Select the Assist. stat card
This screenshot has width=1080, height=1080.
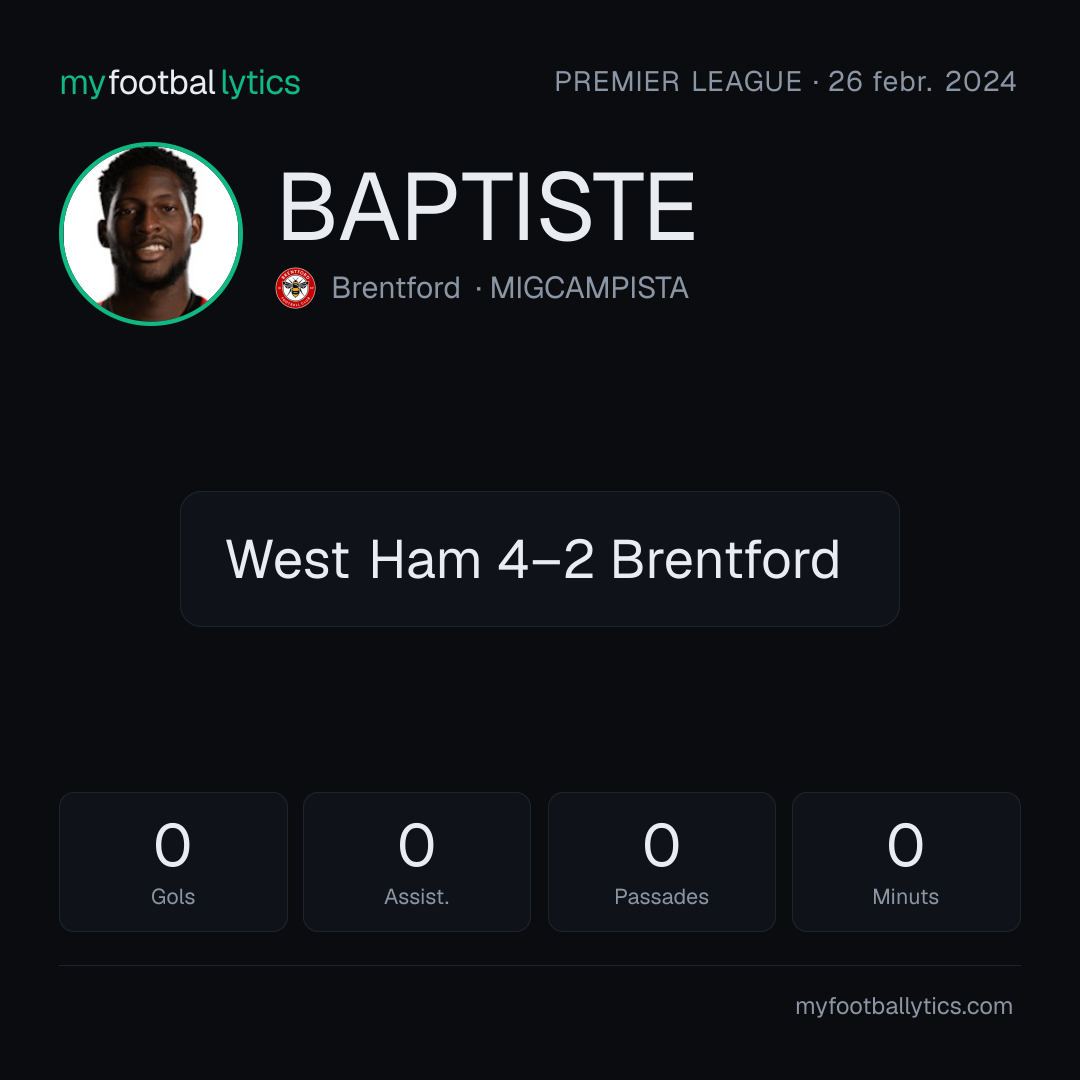click(x=417, y=862)
